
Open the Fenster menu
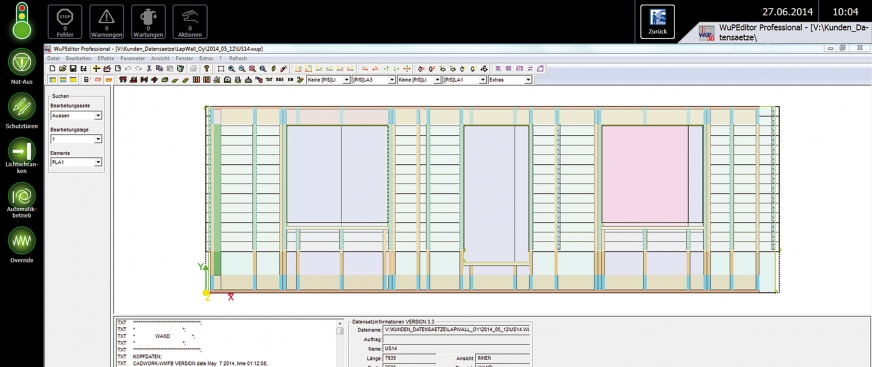click(x=184, y=58)
